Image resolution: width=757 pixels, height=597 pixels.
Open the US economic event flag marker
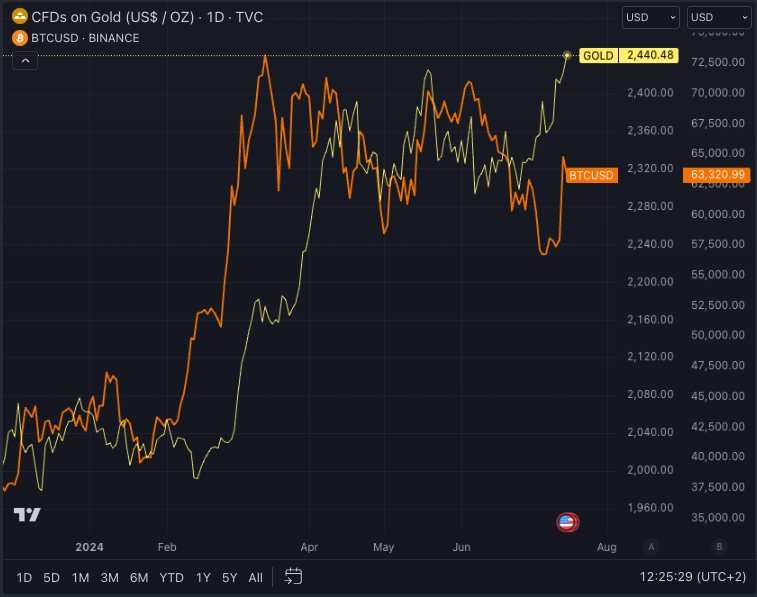coord(567,522)
